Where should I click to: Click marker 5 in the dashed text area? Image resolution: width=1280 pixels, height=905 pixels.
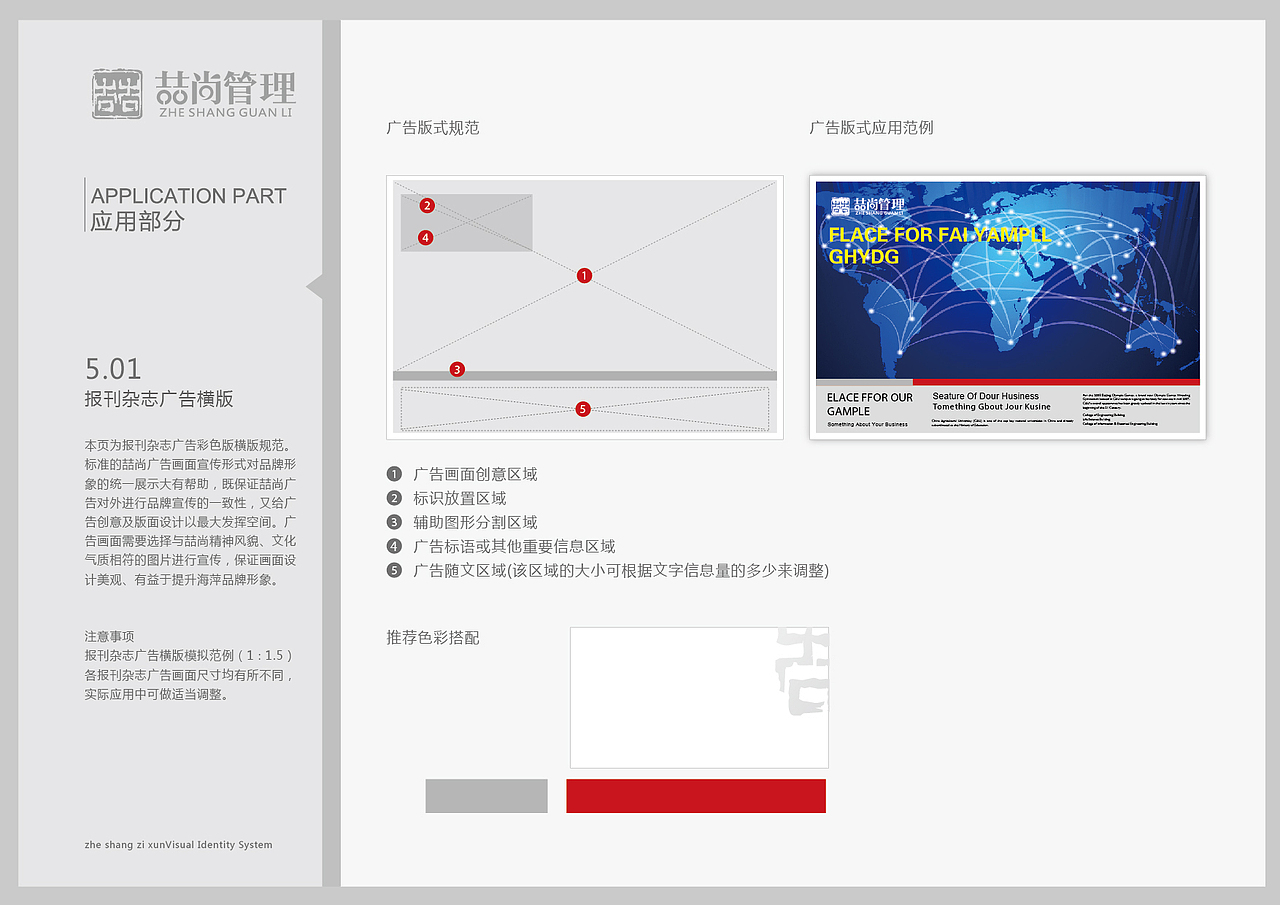pyautogui.click(x=583, y=408)
